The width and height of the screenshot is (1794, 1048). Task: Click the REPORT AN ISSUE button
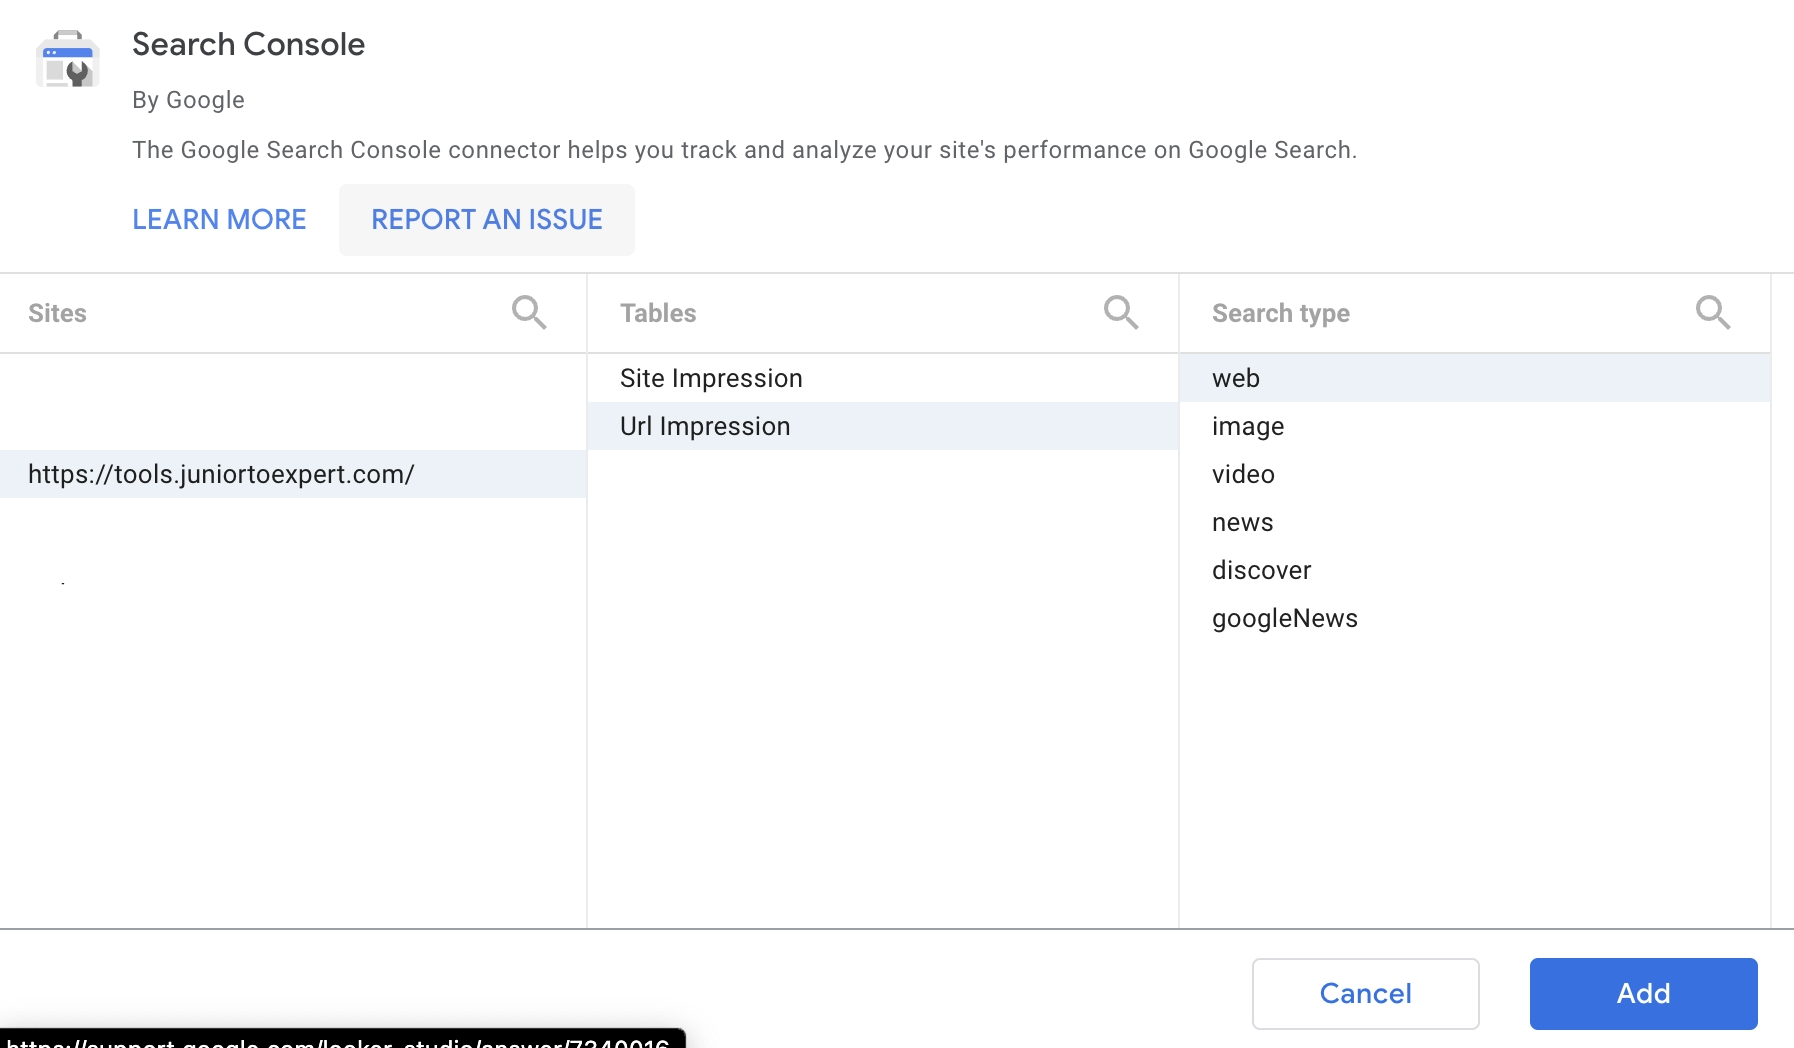click(x=487, y=220)
